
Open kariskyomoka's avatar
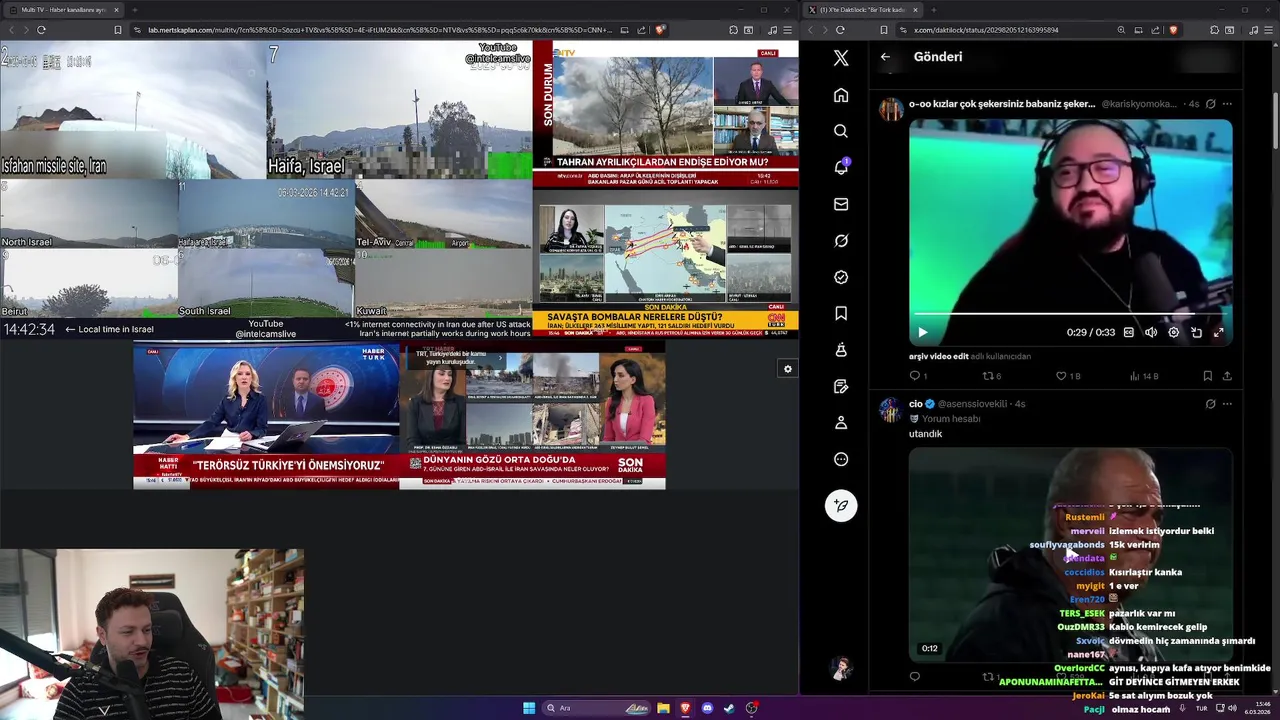891,109
